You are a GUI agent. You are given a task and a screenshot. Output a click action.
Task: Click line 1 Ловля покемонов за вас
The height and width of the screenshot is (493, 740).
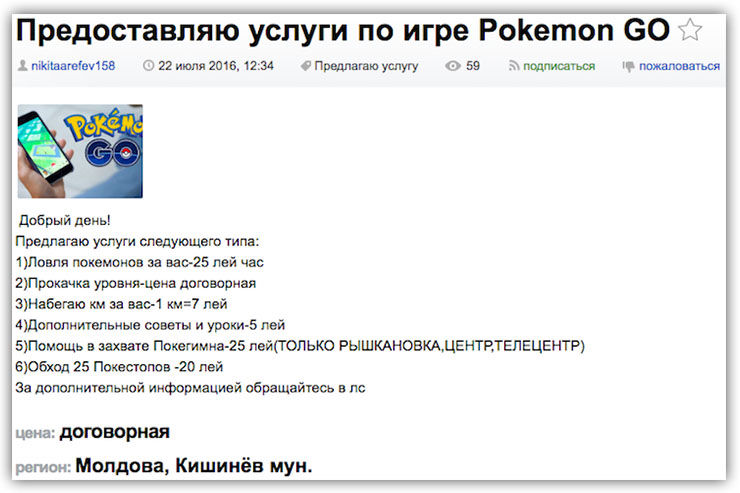pyautogui.click(x=140, y=262)
